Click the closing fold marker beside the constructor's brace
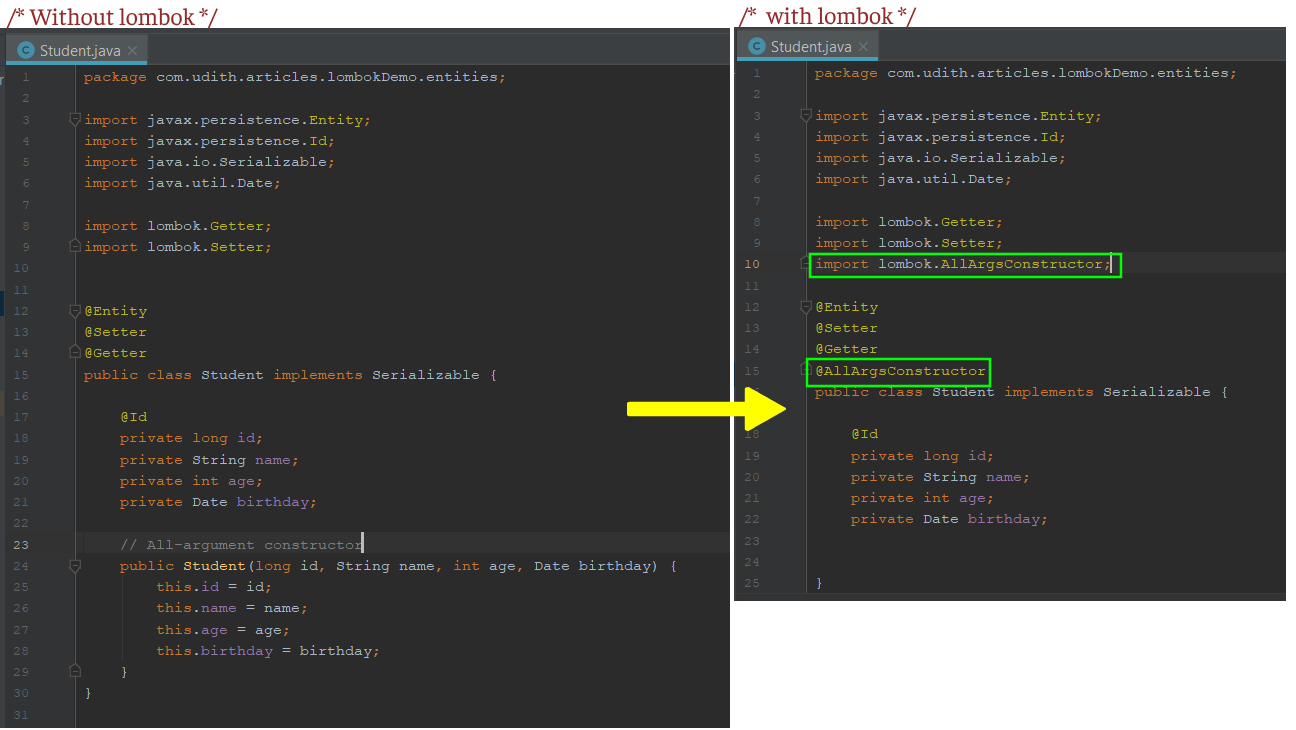Screen dimensions: 1296x730 (75, 671)
